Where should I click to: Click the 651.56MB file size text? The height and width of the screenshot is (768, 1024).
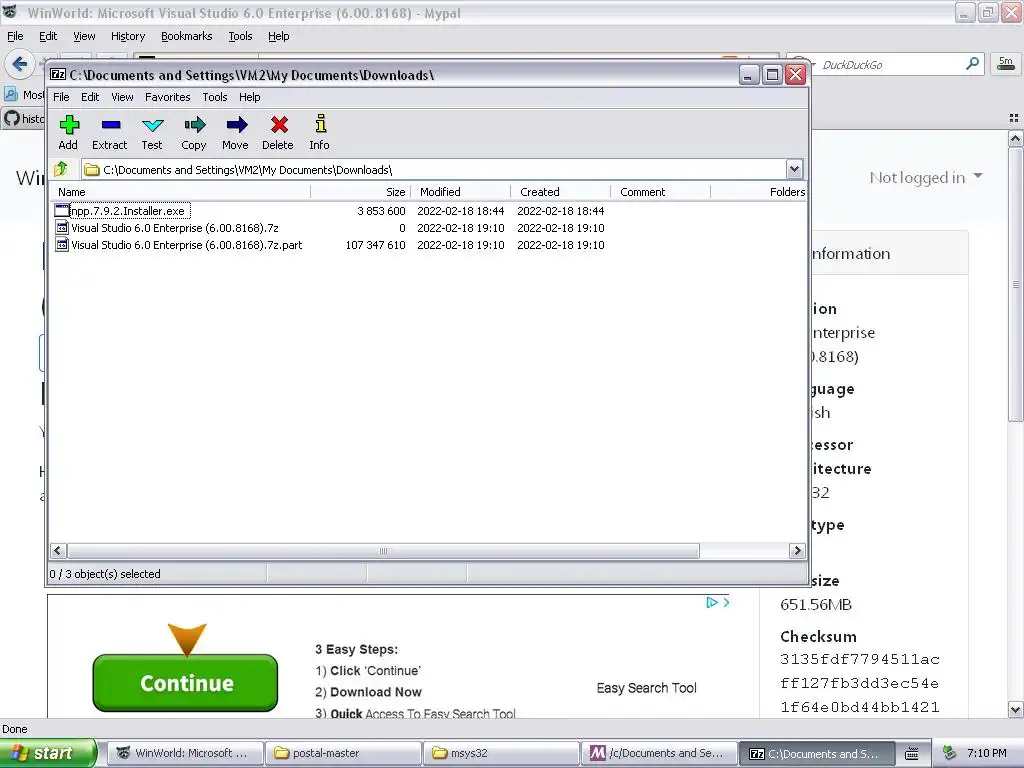pyautogui.click(x=816, y=605)
